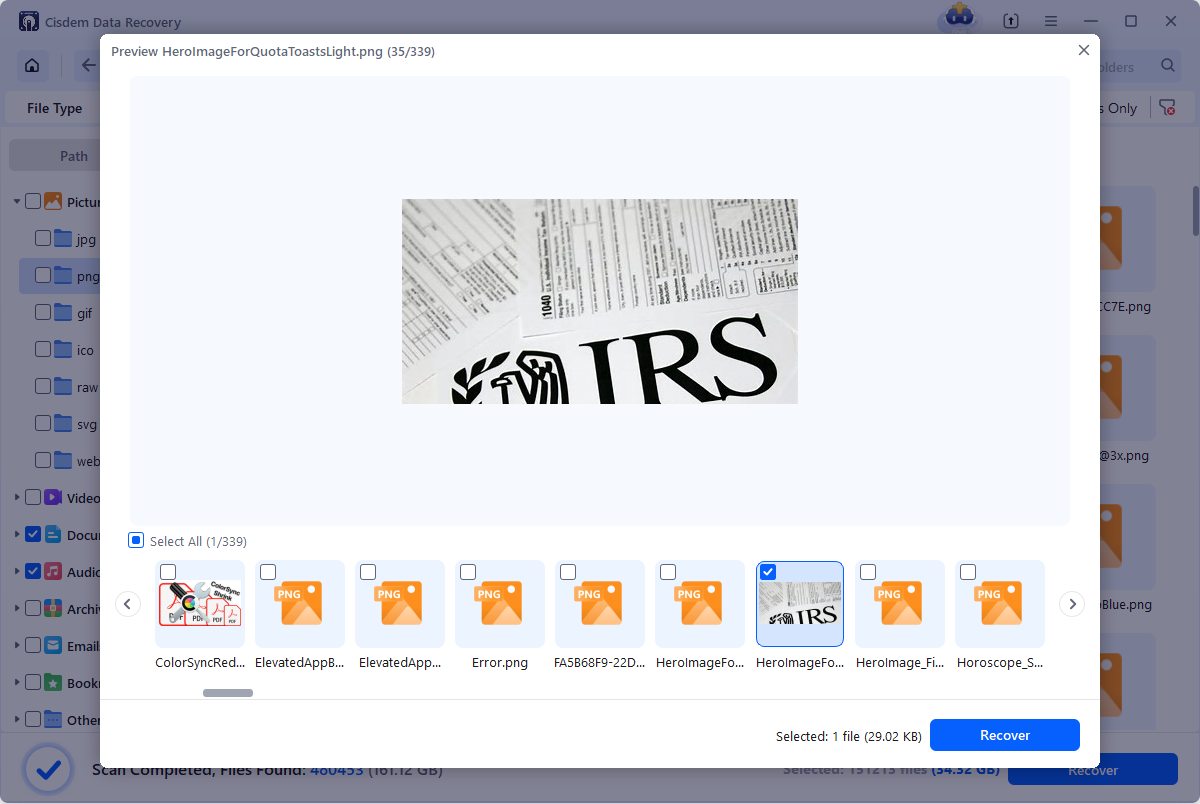Uncheck the Documents category checkbox
Screen dimensions: 1200x804
33,535
